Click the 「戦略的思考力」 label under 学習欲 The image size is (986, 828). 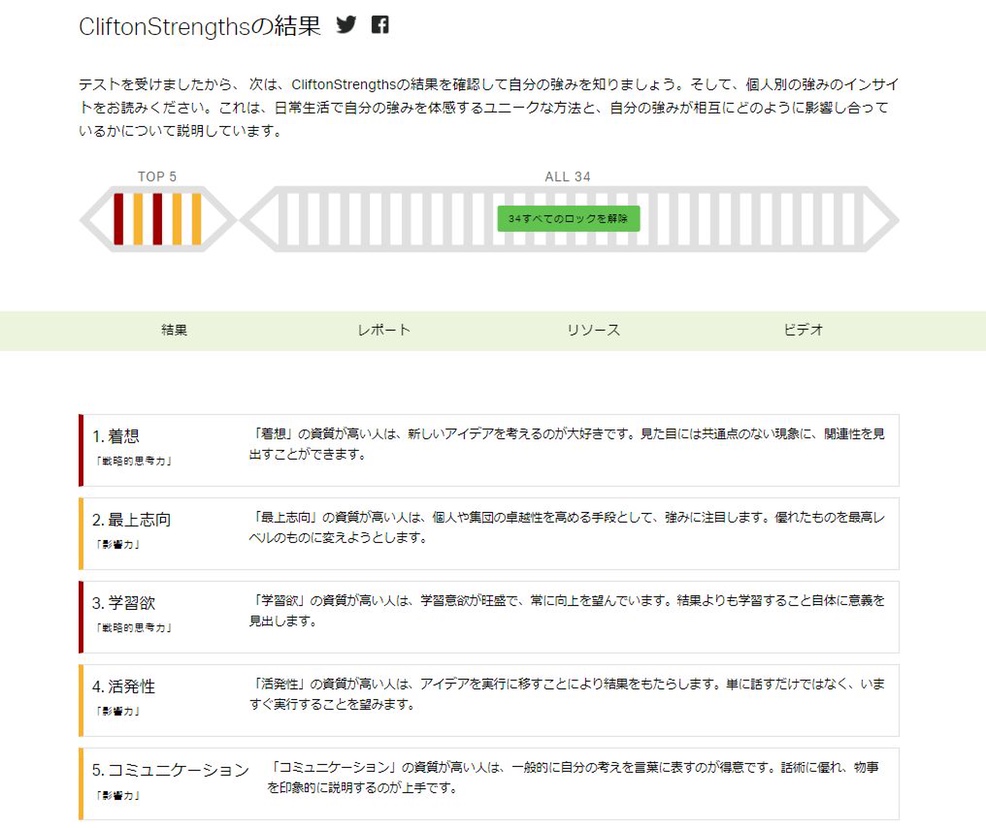tap(133, 627)
